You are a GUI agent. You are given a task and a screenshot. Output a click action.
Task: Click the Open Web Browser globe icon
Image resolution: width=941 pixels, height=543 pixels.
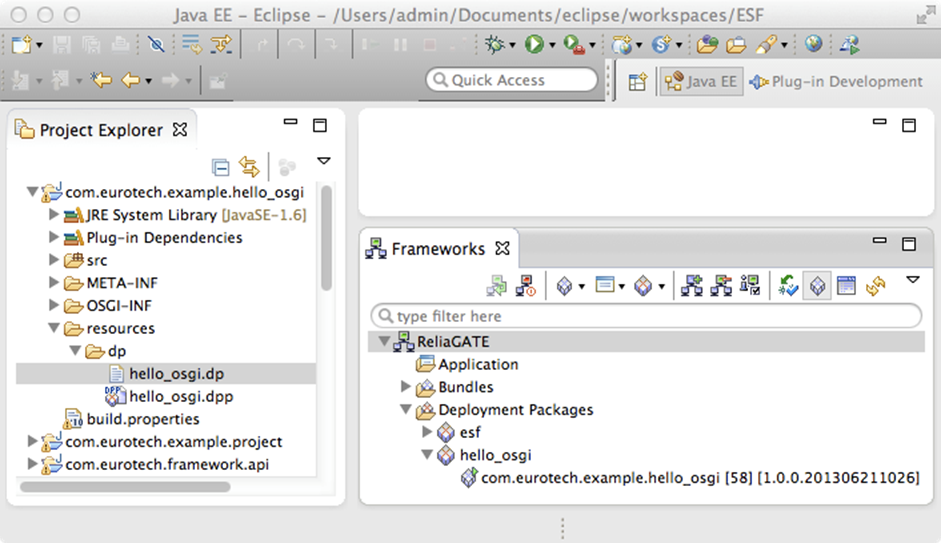(x=814, y=44)
